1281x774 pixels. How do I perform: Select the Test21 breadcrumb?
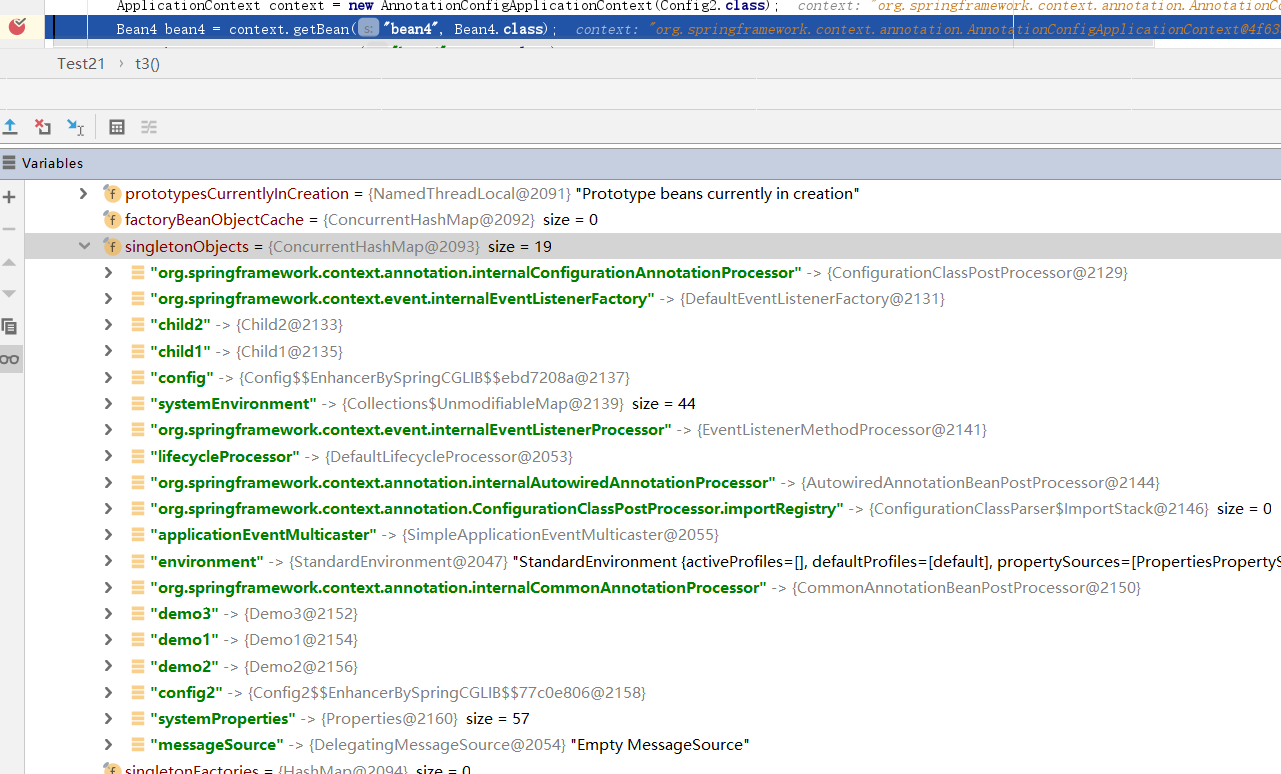pyautogui.click(x=81, y=64)
